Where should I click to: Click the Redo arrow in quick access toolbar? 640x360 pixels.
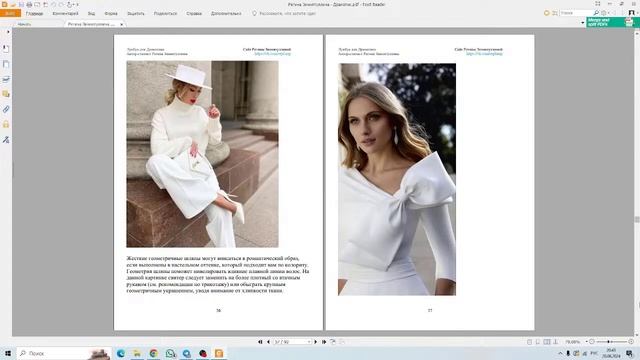pos(61,4)
